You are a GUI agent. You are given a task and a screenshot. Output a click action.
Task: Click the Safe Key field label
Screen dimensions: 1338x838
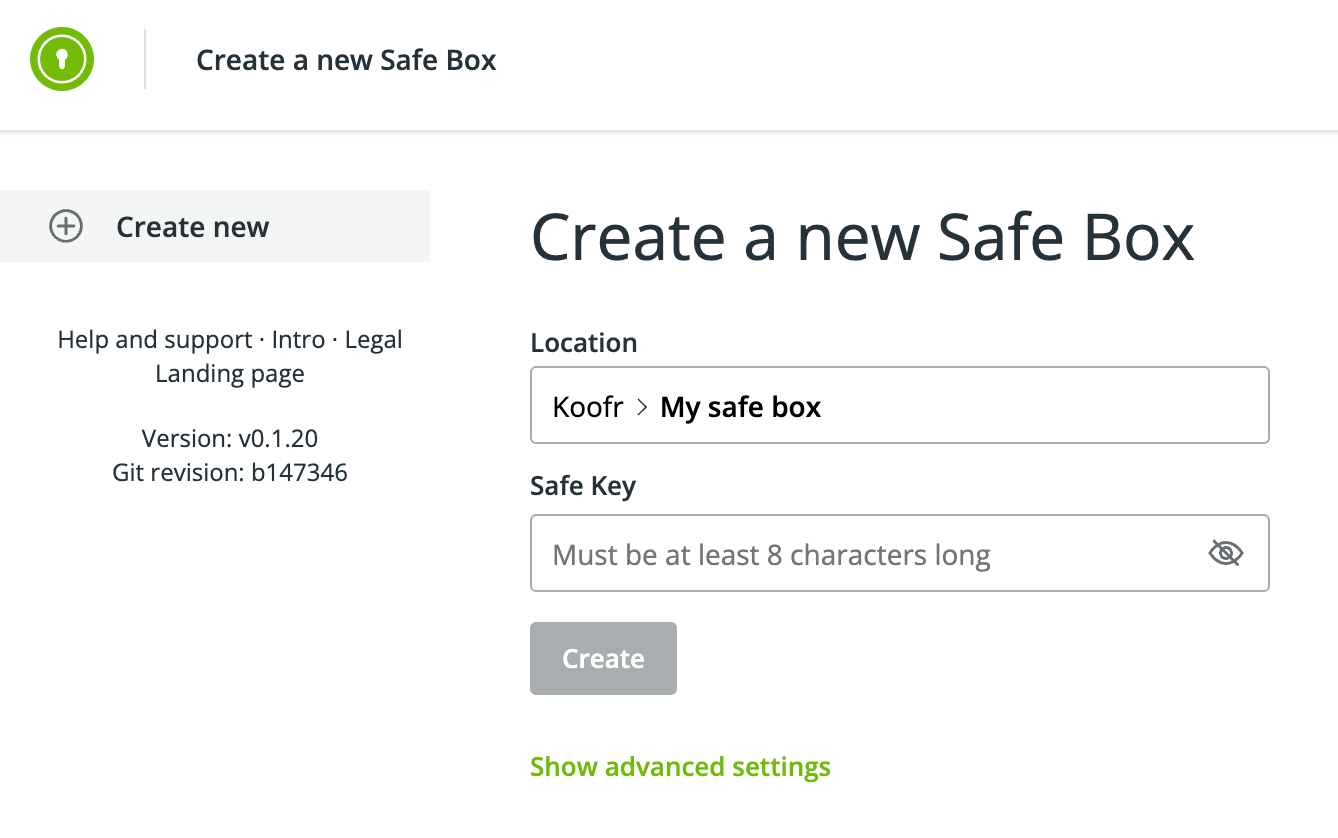[583, 487]
